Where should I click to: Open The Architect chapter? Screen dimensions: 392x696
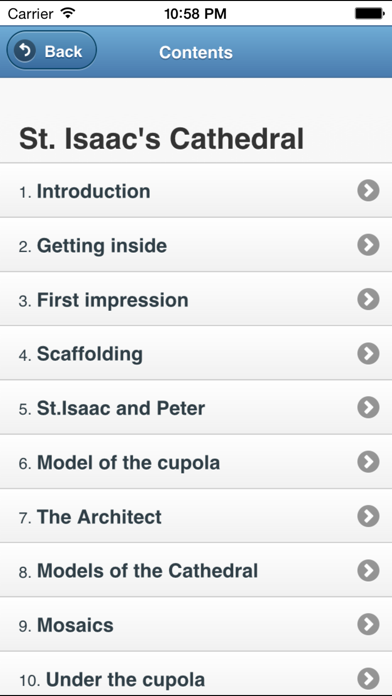pyautogui.click(x=196, y=516)
